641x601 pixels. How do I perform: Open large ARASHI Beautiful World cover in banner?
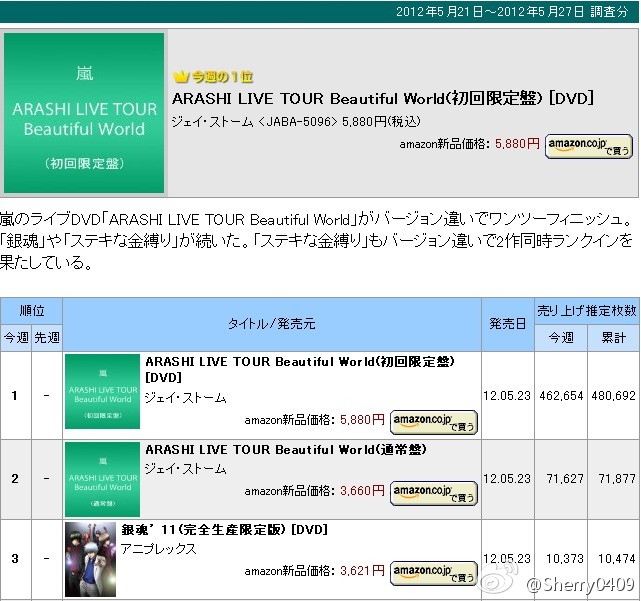pos(84,113)
